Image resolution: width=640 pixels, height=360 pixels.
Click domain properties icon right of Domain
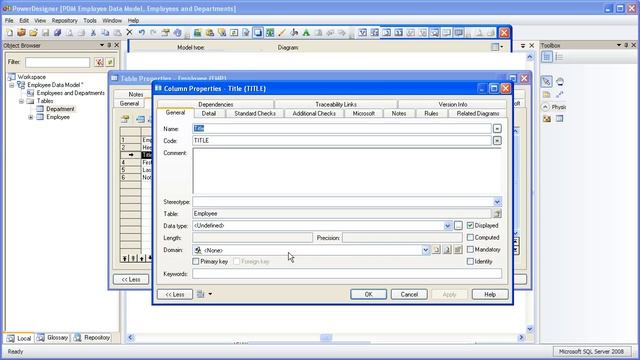click(458, 249)
